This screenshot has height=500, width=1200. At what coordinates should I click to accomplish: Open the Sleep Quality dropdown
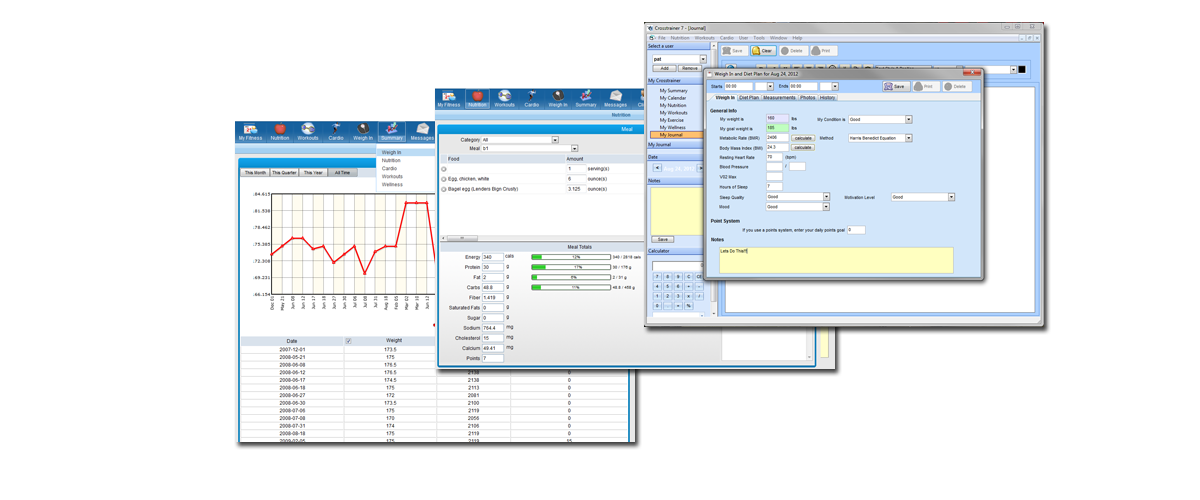(x=826, y=197)
